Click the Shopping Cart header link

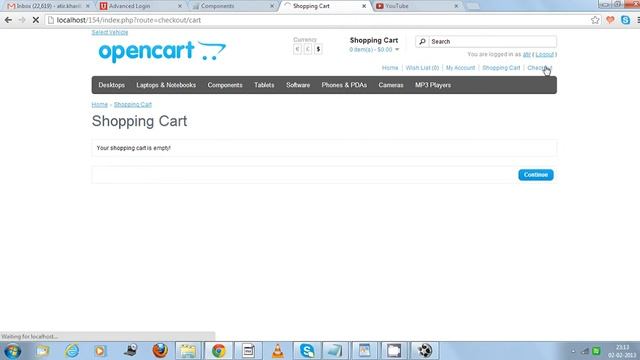[501, 68]
